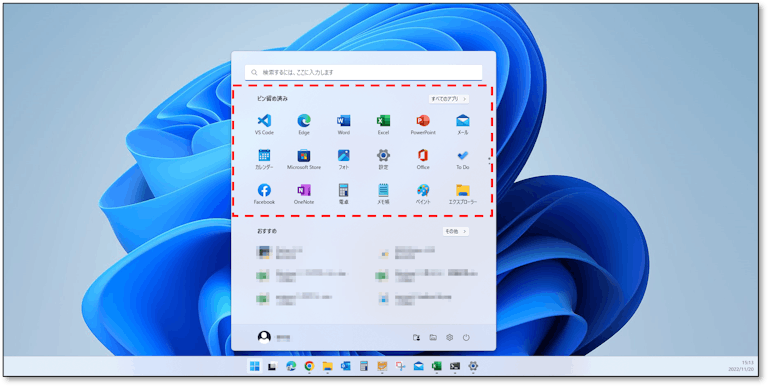768x386 pixels.
Task: Click the すべてのアプリ button
Action: point(449,99)
